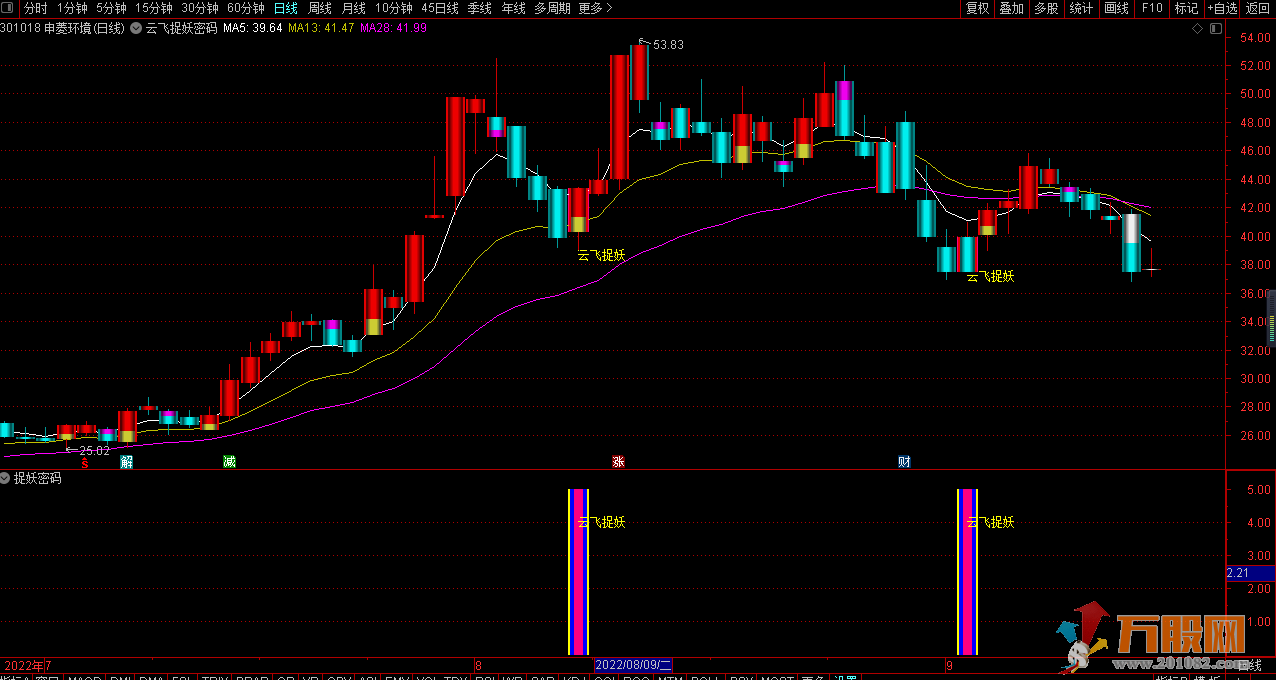The height and width of the screenshot is (680, 1276).
Task: Click the 返回 back button
Action: (x=1257, y=8)
